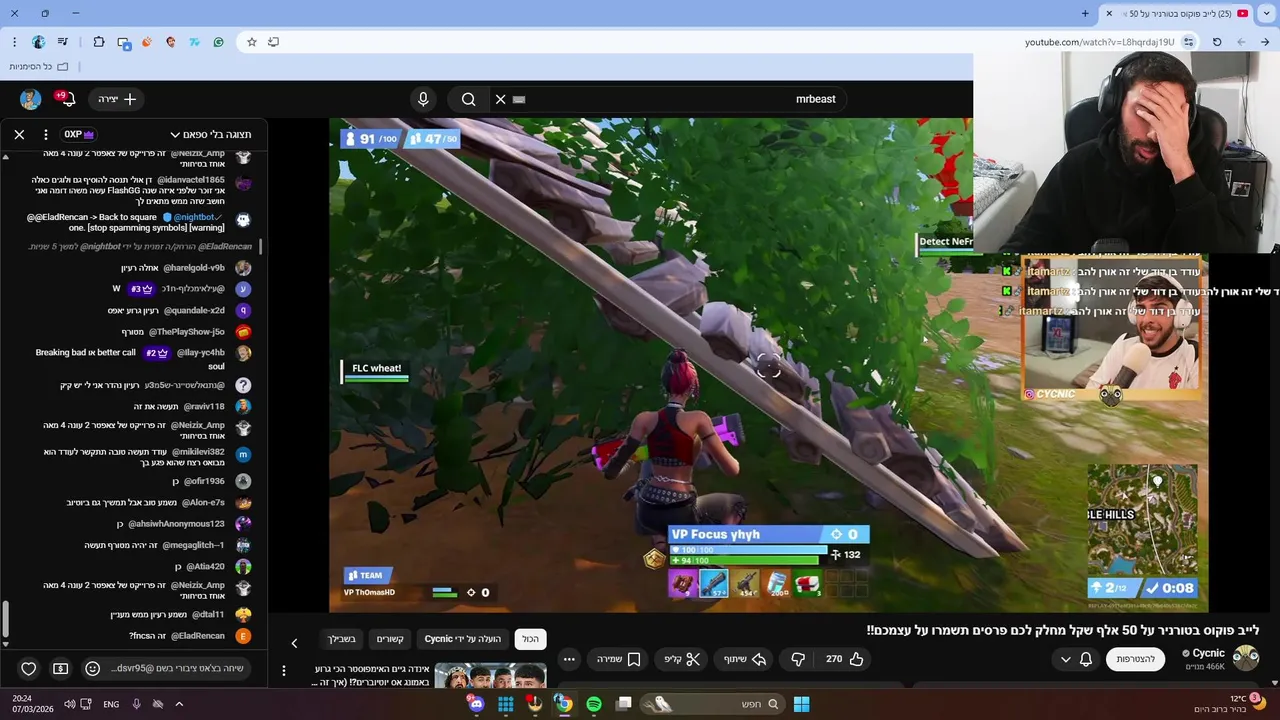Click install app icon in address bar
Image resolution: width=1280 pixels, height=720 pixels.
click(x=274, y=42)
